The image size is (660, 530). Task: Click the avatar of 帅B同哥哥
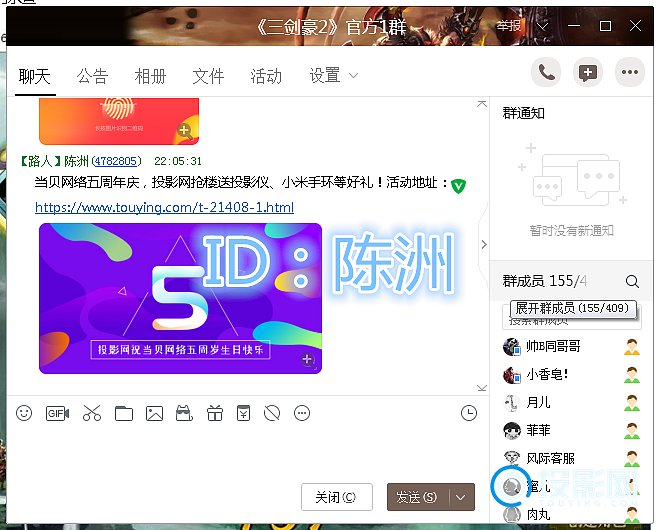click(x=512, y=346)
